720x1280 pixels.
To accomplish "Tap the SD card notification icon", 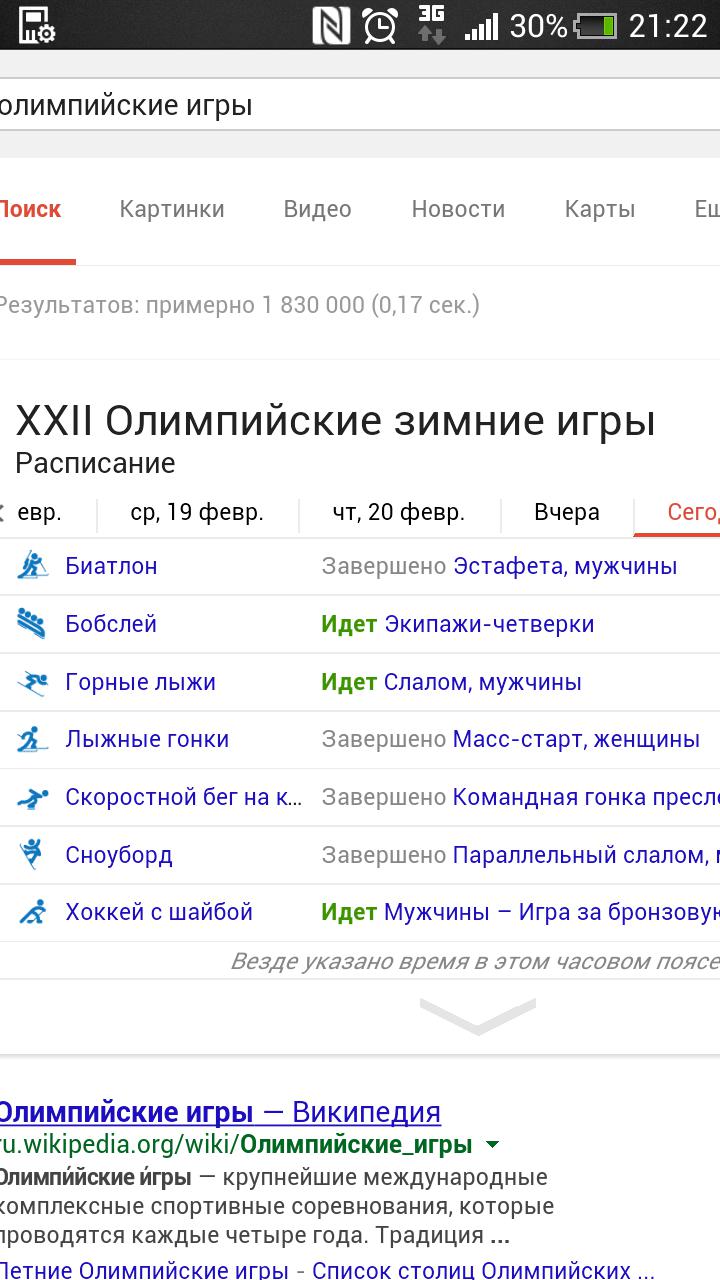I will click(36, 25).
